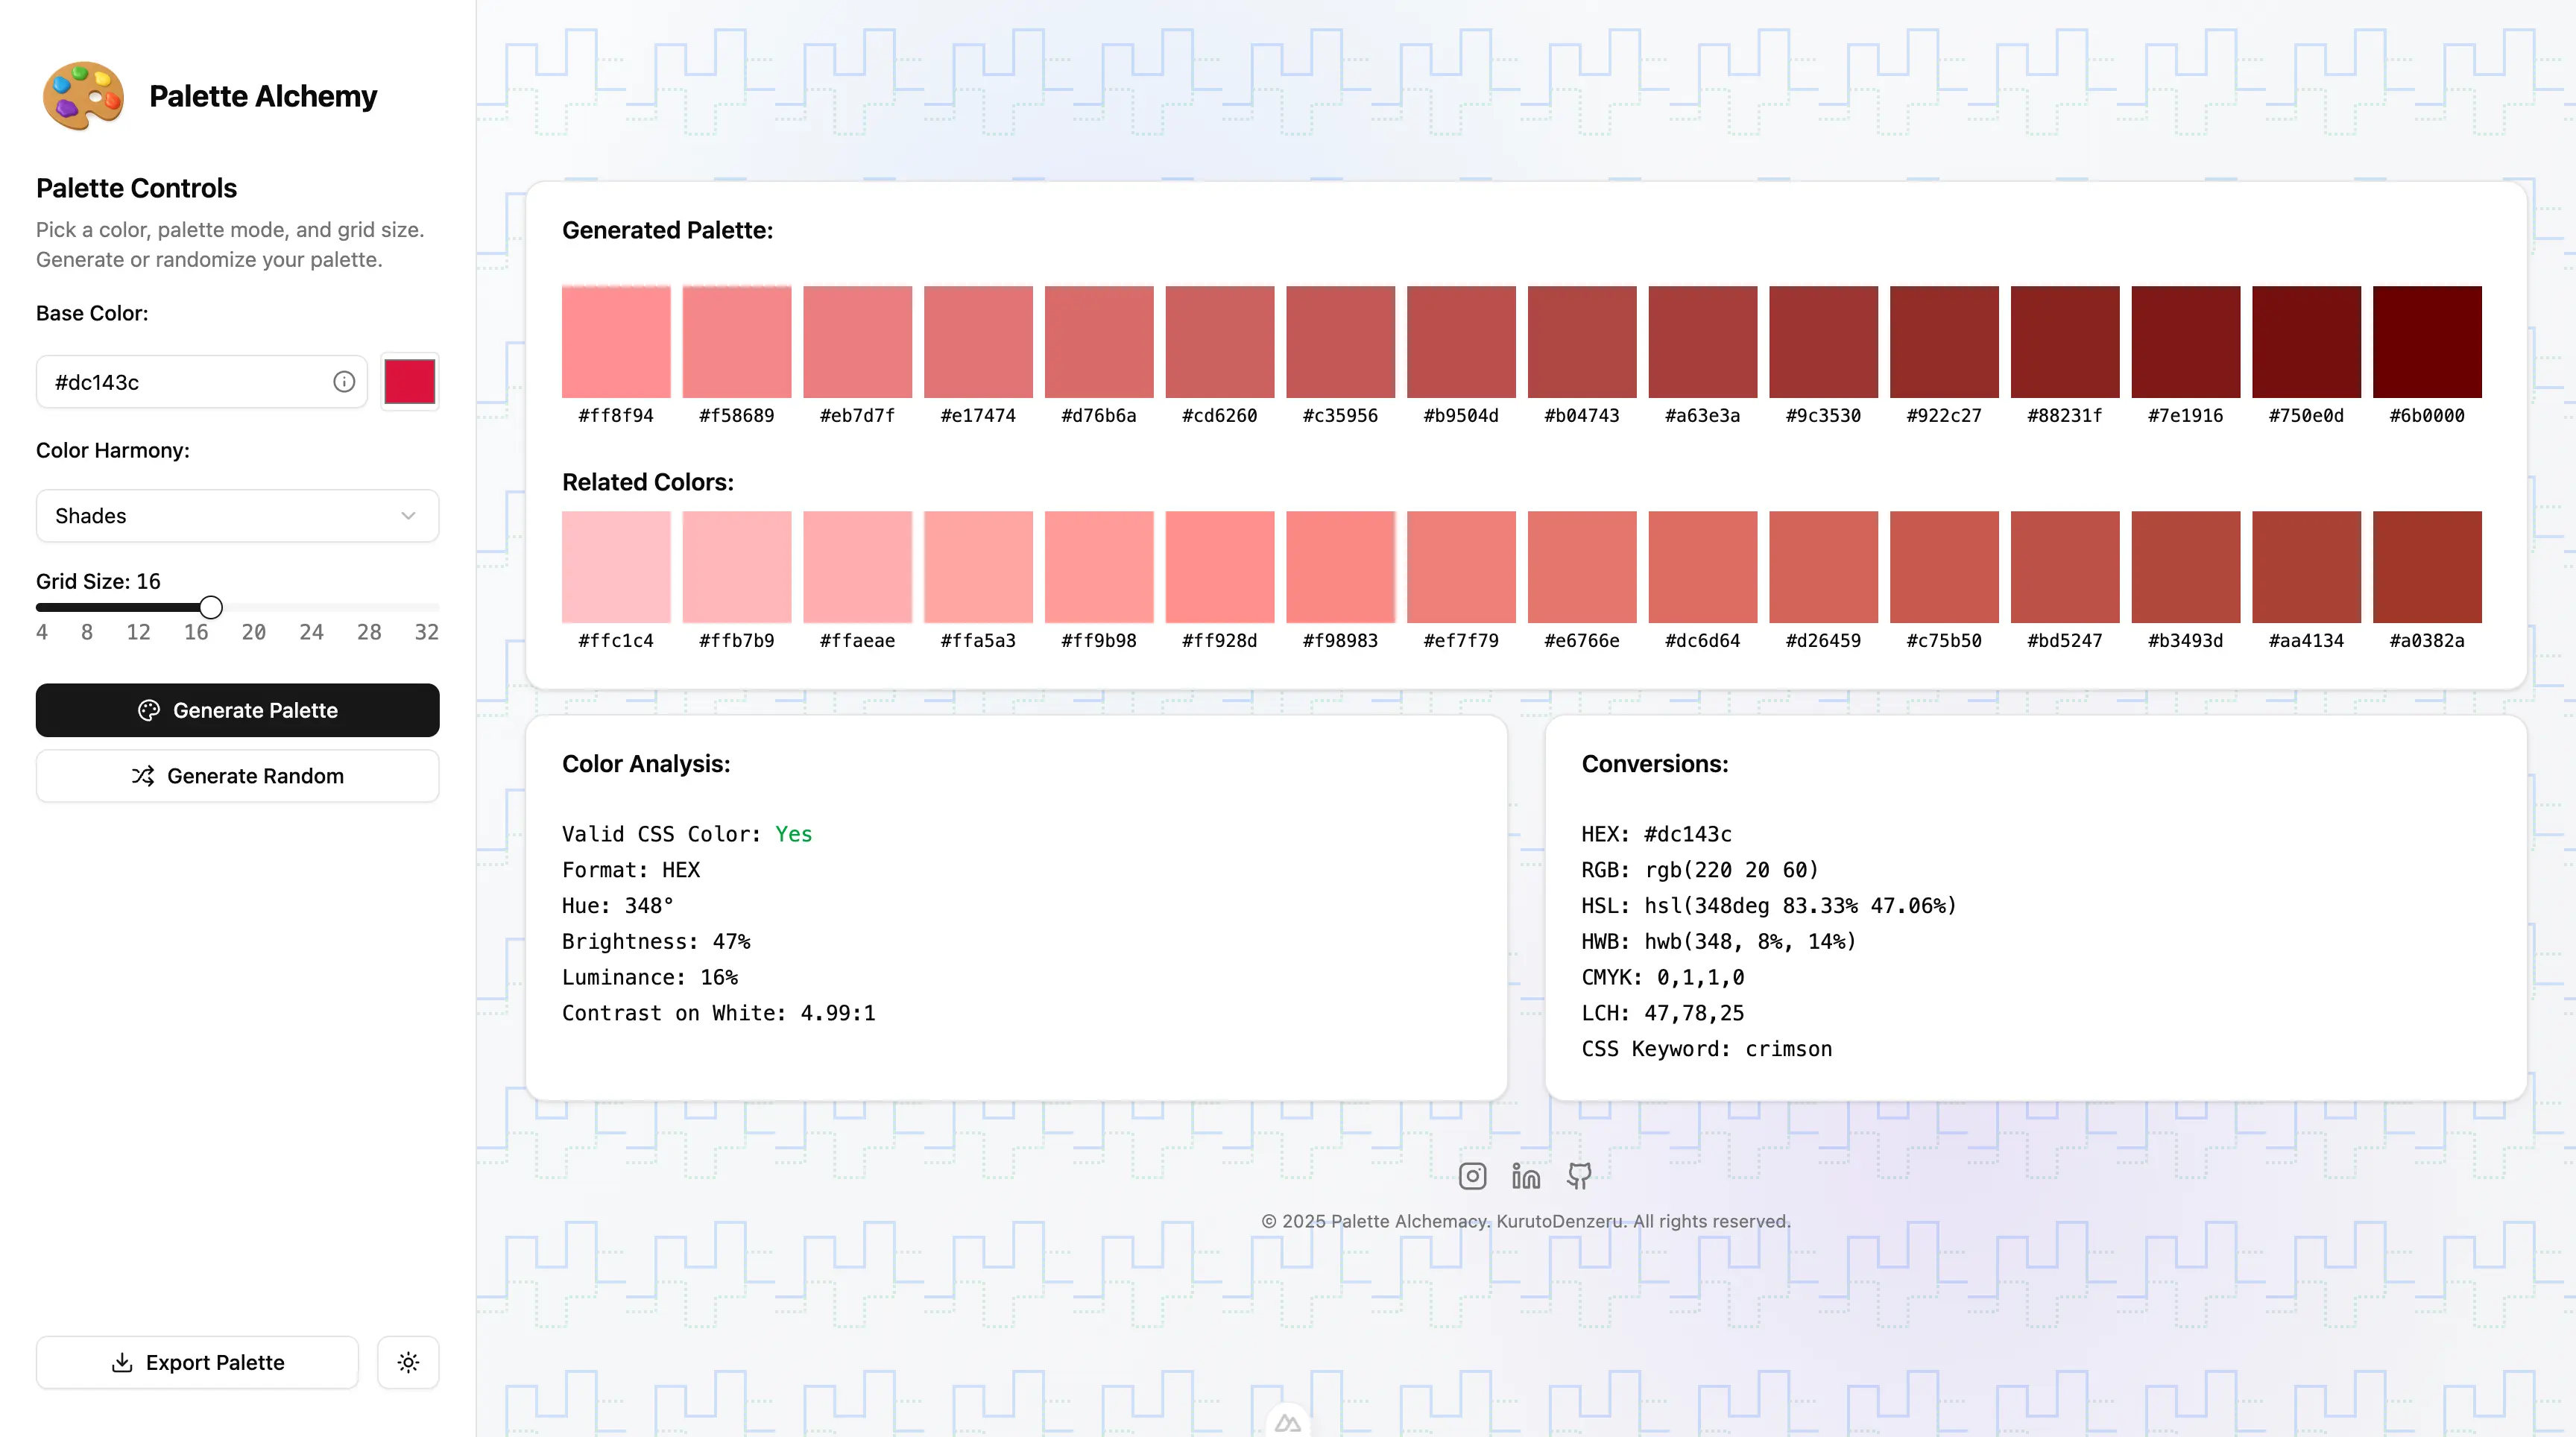Screen dimensions: 2576x1437
Task: Click the 32 mark on the Grid Size scale
Action: (427, 632)
